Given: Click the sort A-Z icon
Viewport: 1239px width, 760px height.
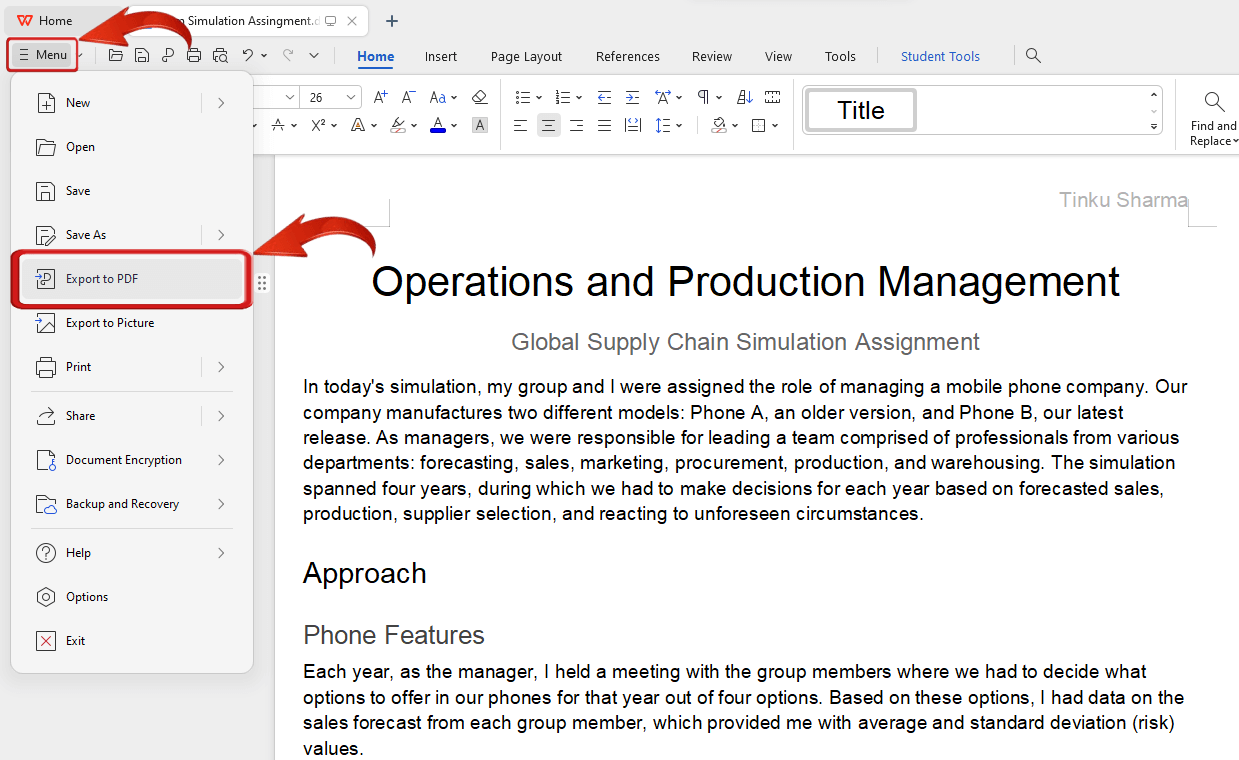Looking at the screenshot, I should tap(745, 97).
